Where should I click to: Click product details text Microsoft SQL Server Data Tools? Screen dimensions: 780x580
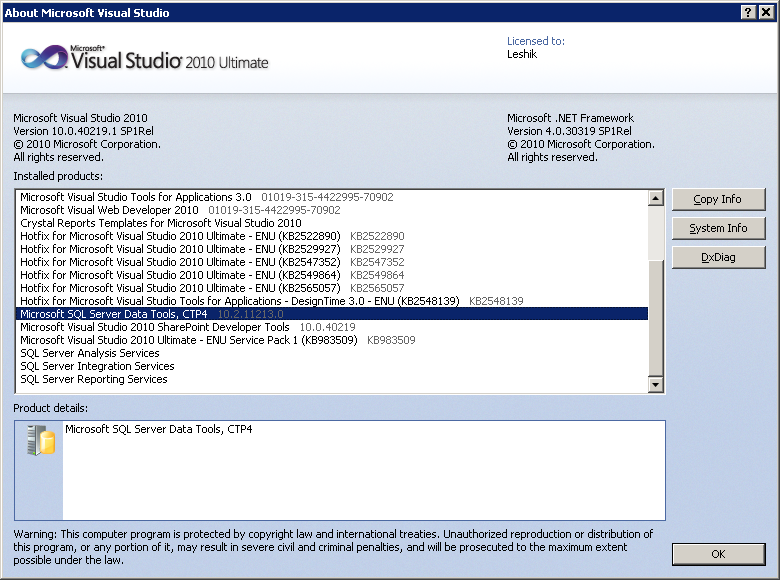159,429
